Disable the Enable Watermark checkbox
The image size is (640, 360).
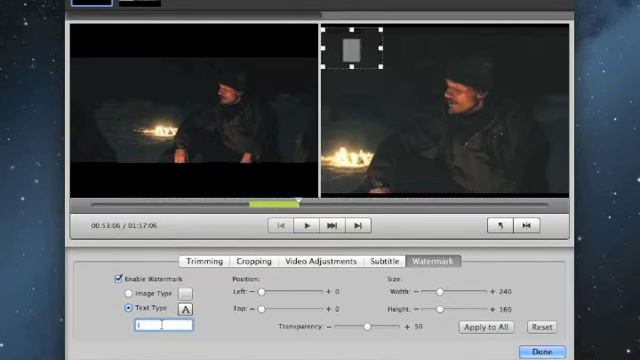pos(118,279)
